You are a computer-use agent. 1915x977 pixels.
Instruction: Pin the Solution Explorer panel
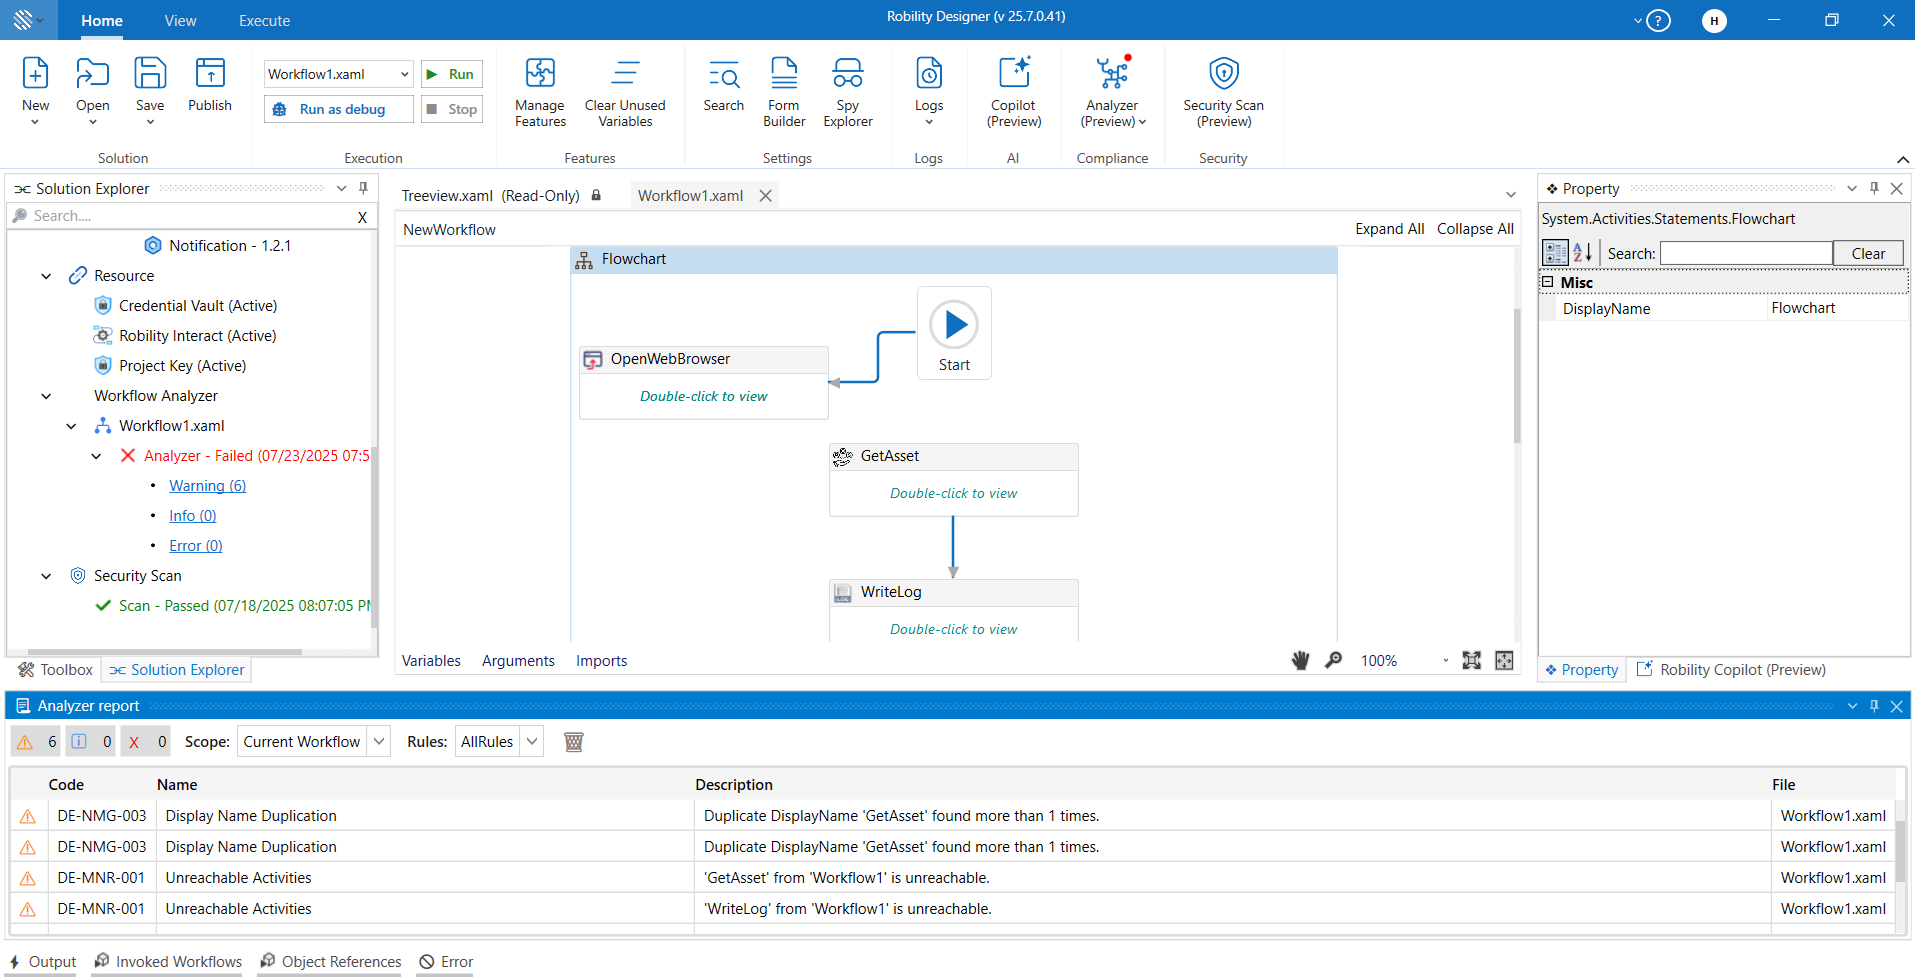pyautogui.click(x=363, y=188)
